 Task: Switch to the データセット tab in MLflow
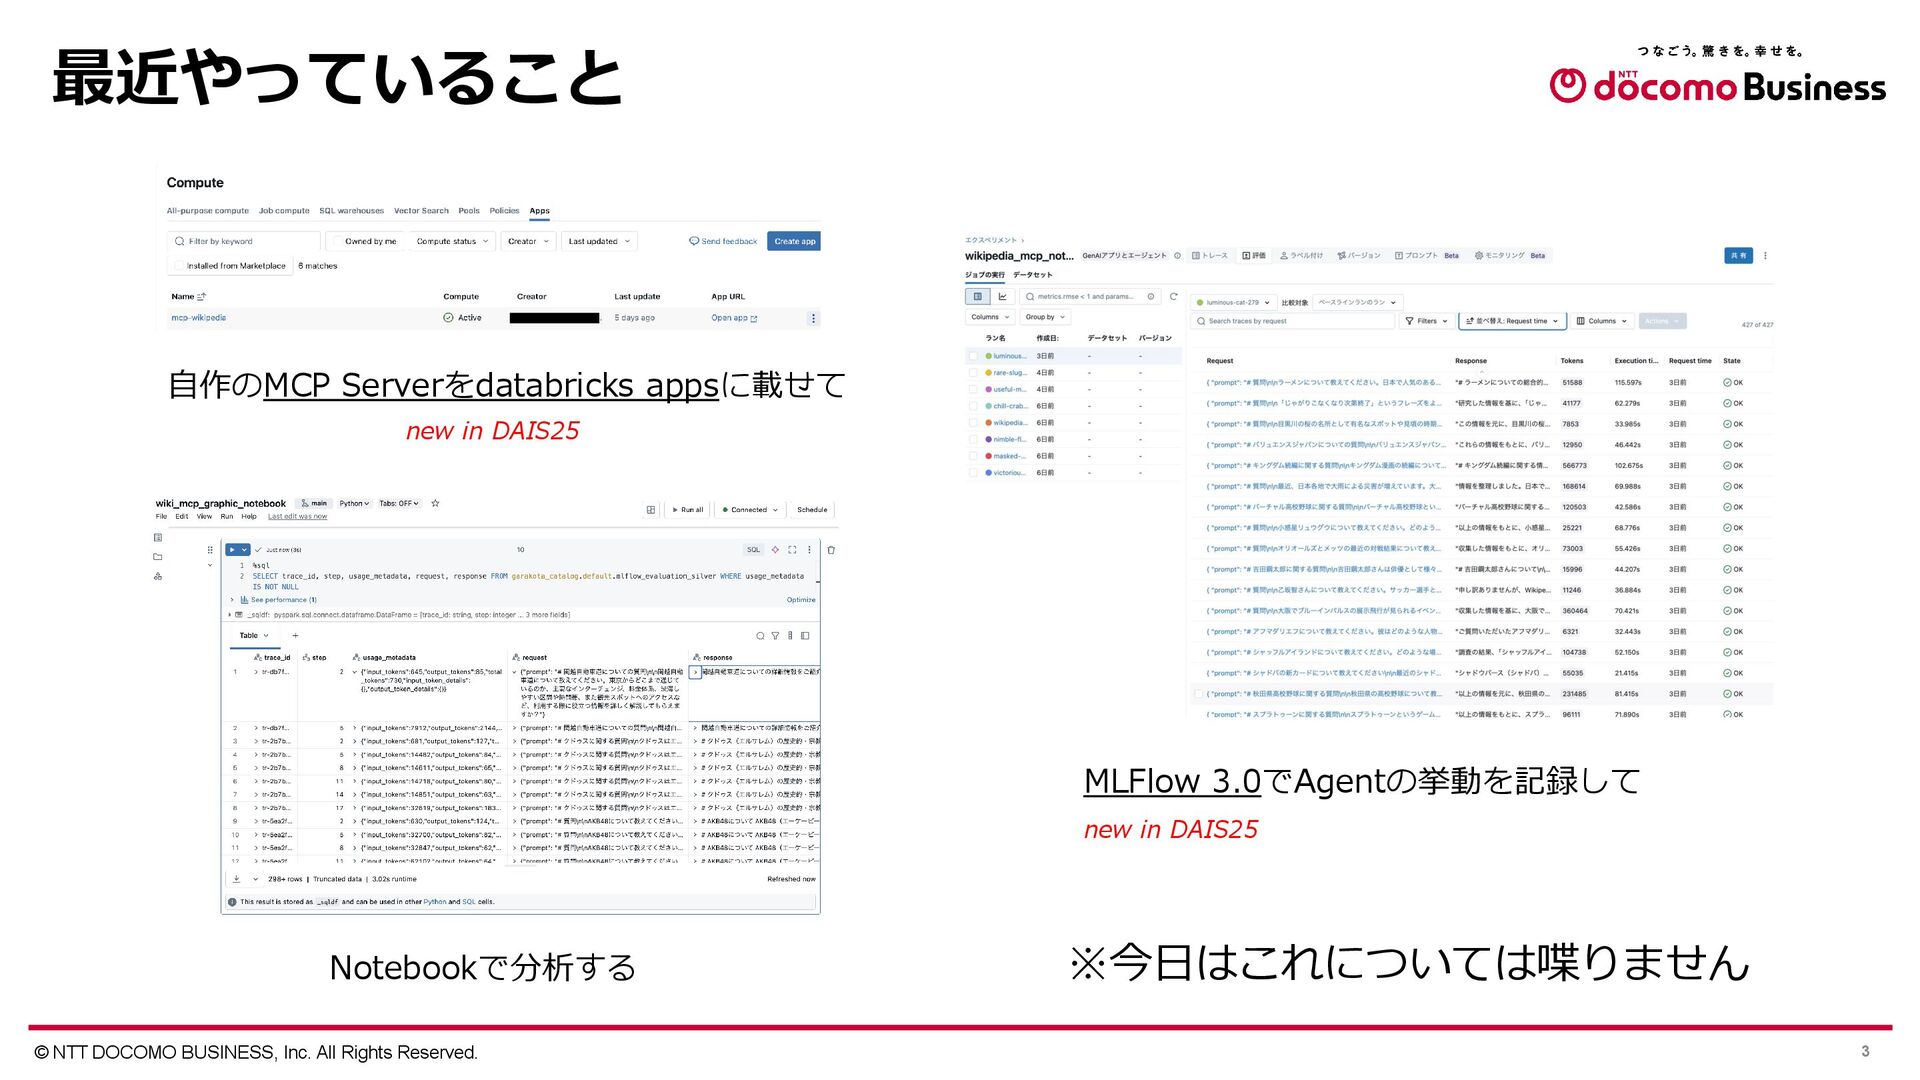coord(1032,275)
